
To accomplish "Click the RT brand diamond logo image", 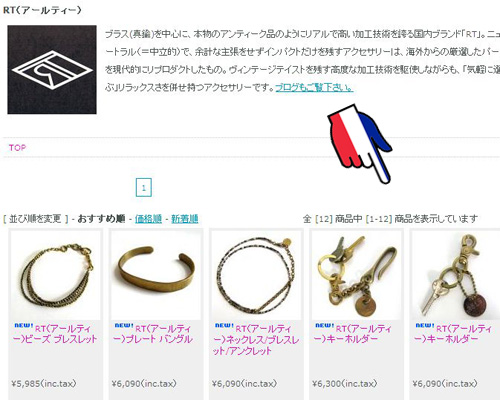I will coord(52,70).
